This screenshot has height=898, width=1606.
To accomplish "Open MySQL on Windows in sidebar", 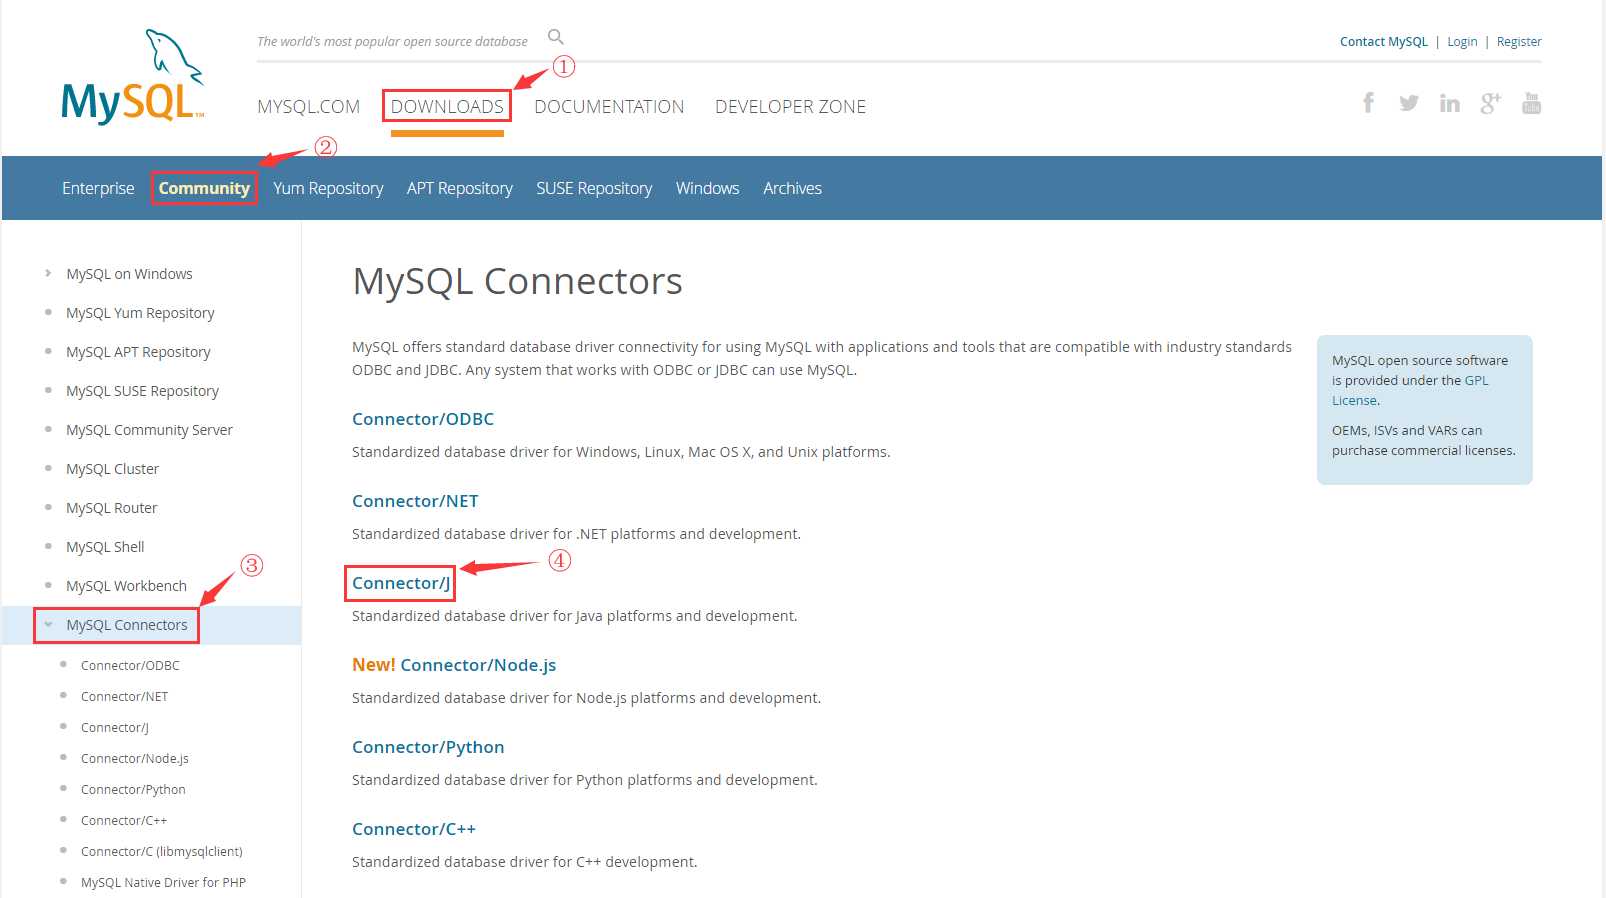I will click(x=129, y=274).
